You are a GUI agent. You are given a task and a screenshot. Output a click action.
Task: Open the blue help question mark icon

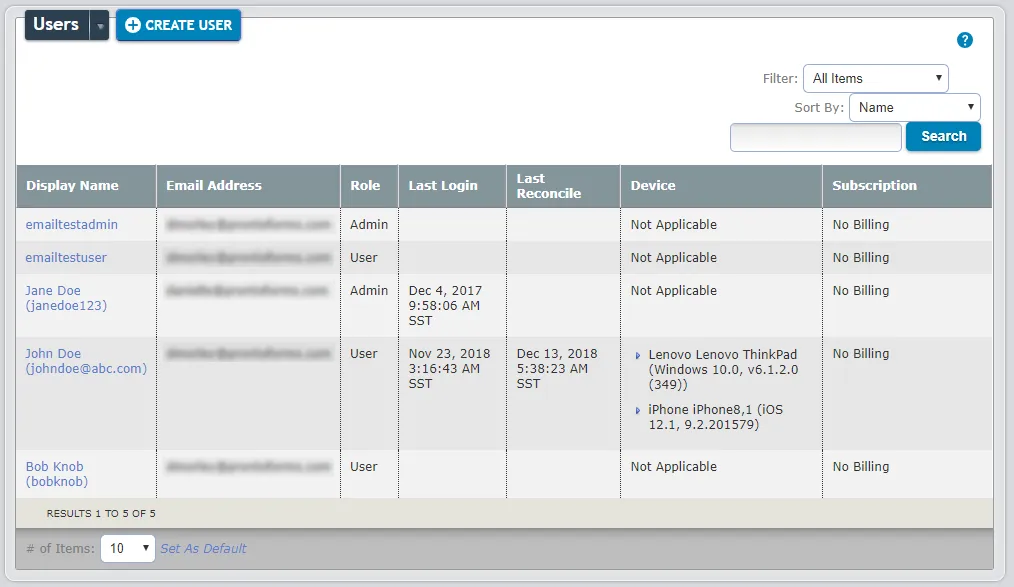coord(964,40)
